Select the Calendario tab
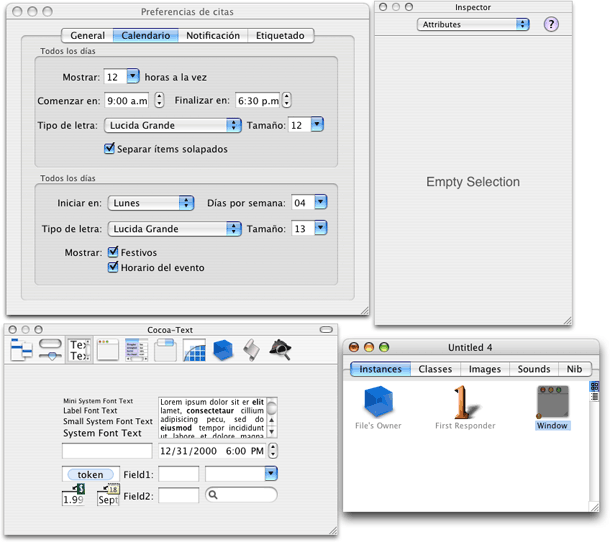Viewport: 610px width, 542px height. 145,35
